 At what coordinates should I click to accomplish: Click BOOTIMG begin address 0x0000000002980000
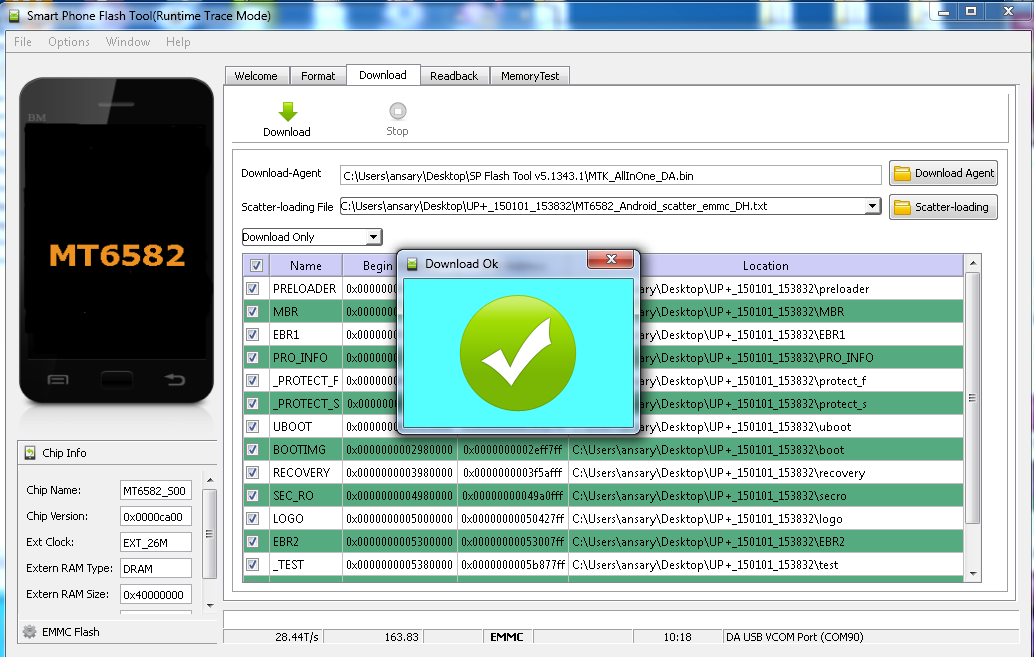click(x=400, y=450)
